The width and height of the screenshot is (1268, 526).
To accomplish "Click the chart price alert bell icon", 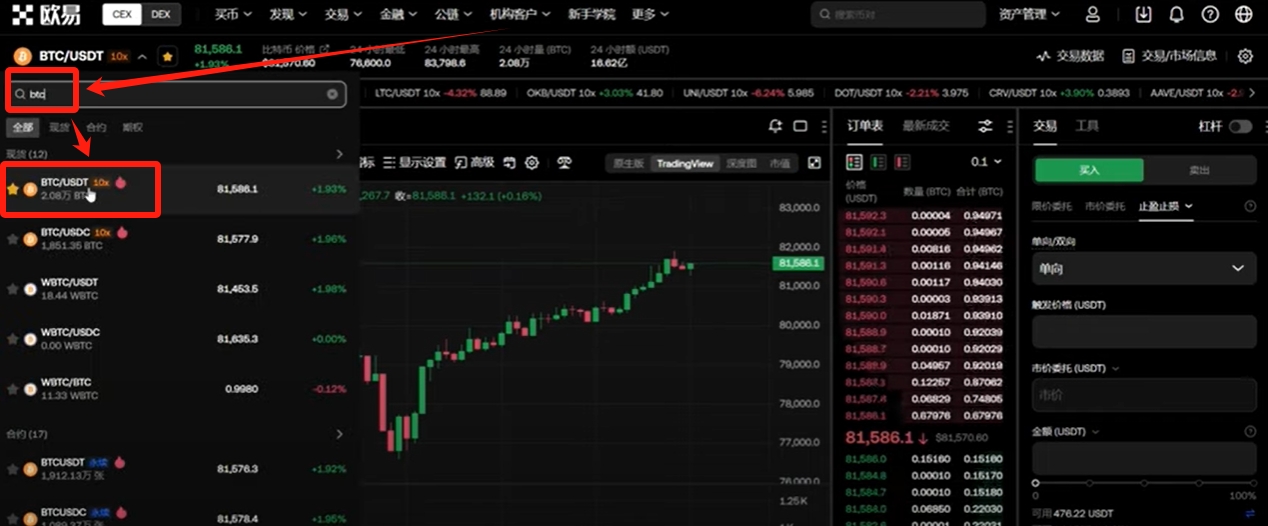I will tap(775, 126).
